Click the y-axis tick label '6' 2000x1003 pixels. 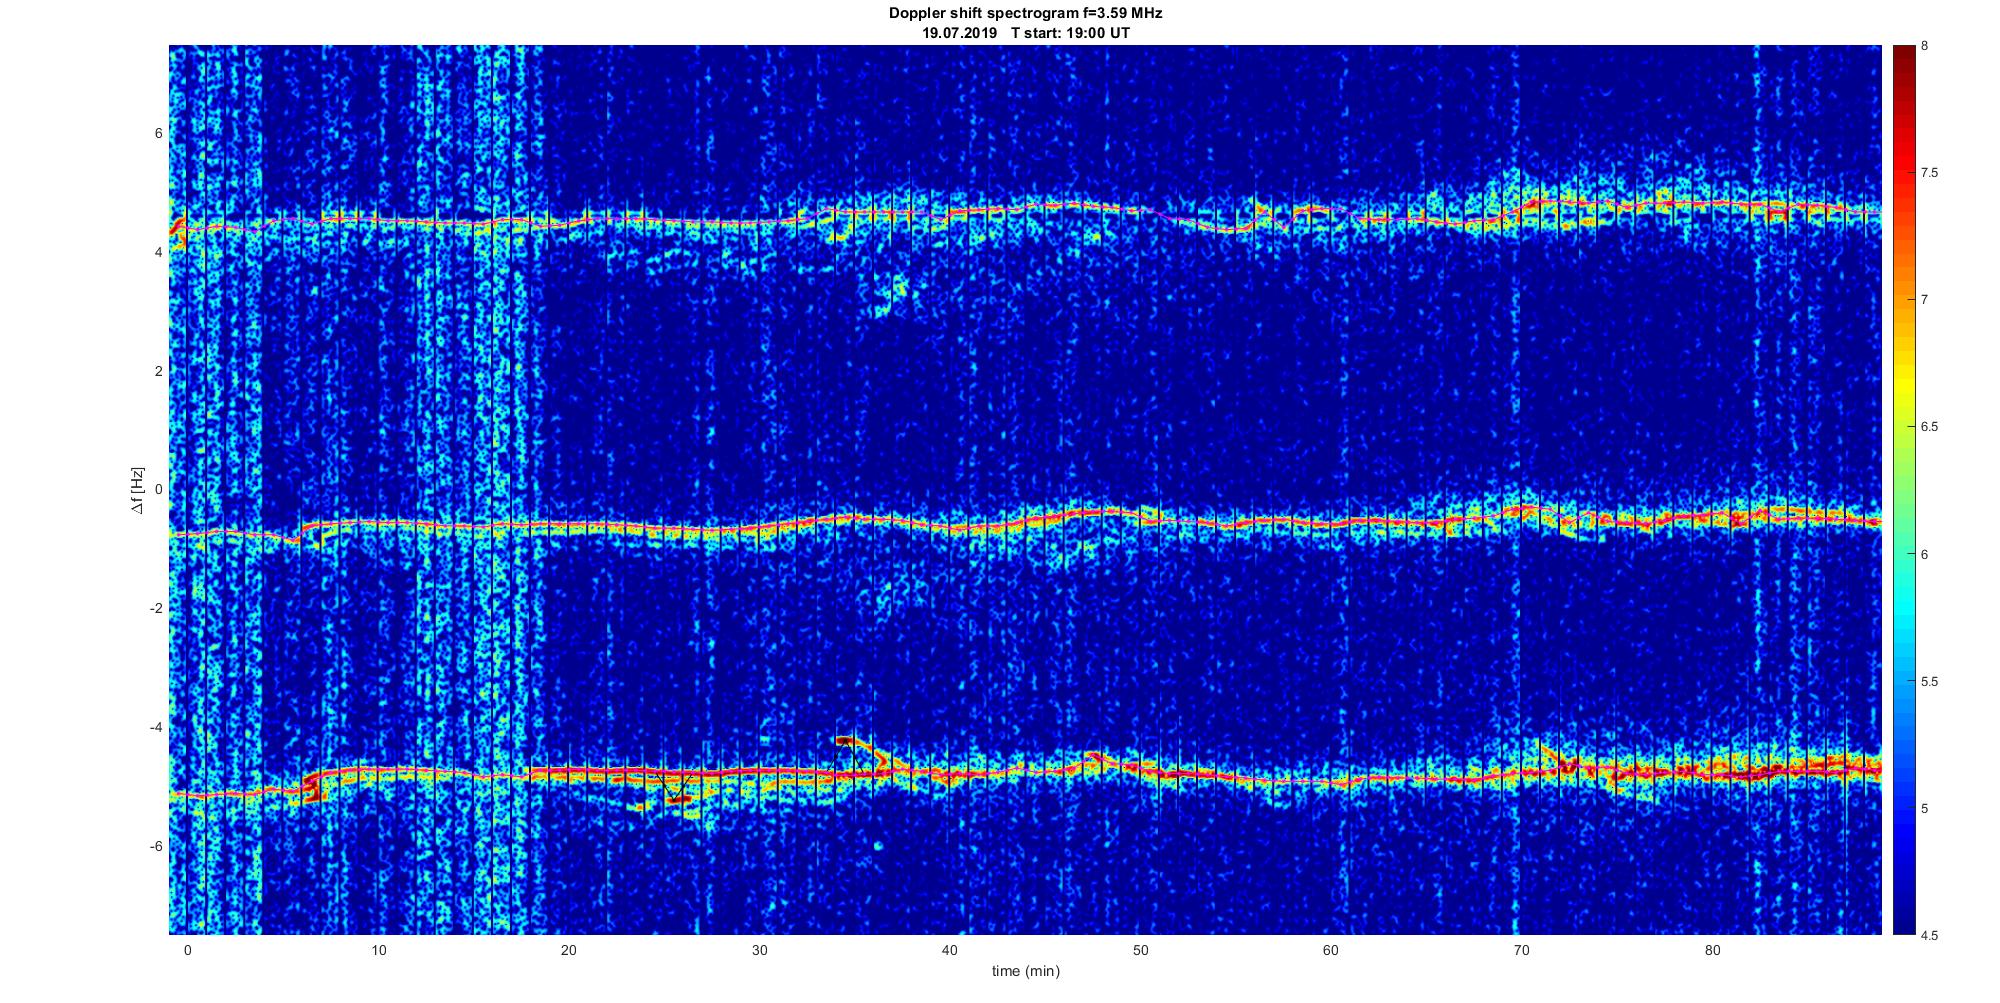coord(158,134)
